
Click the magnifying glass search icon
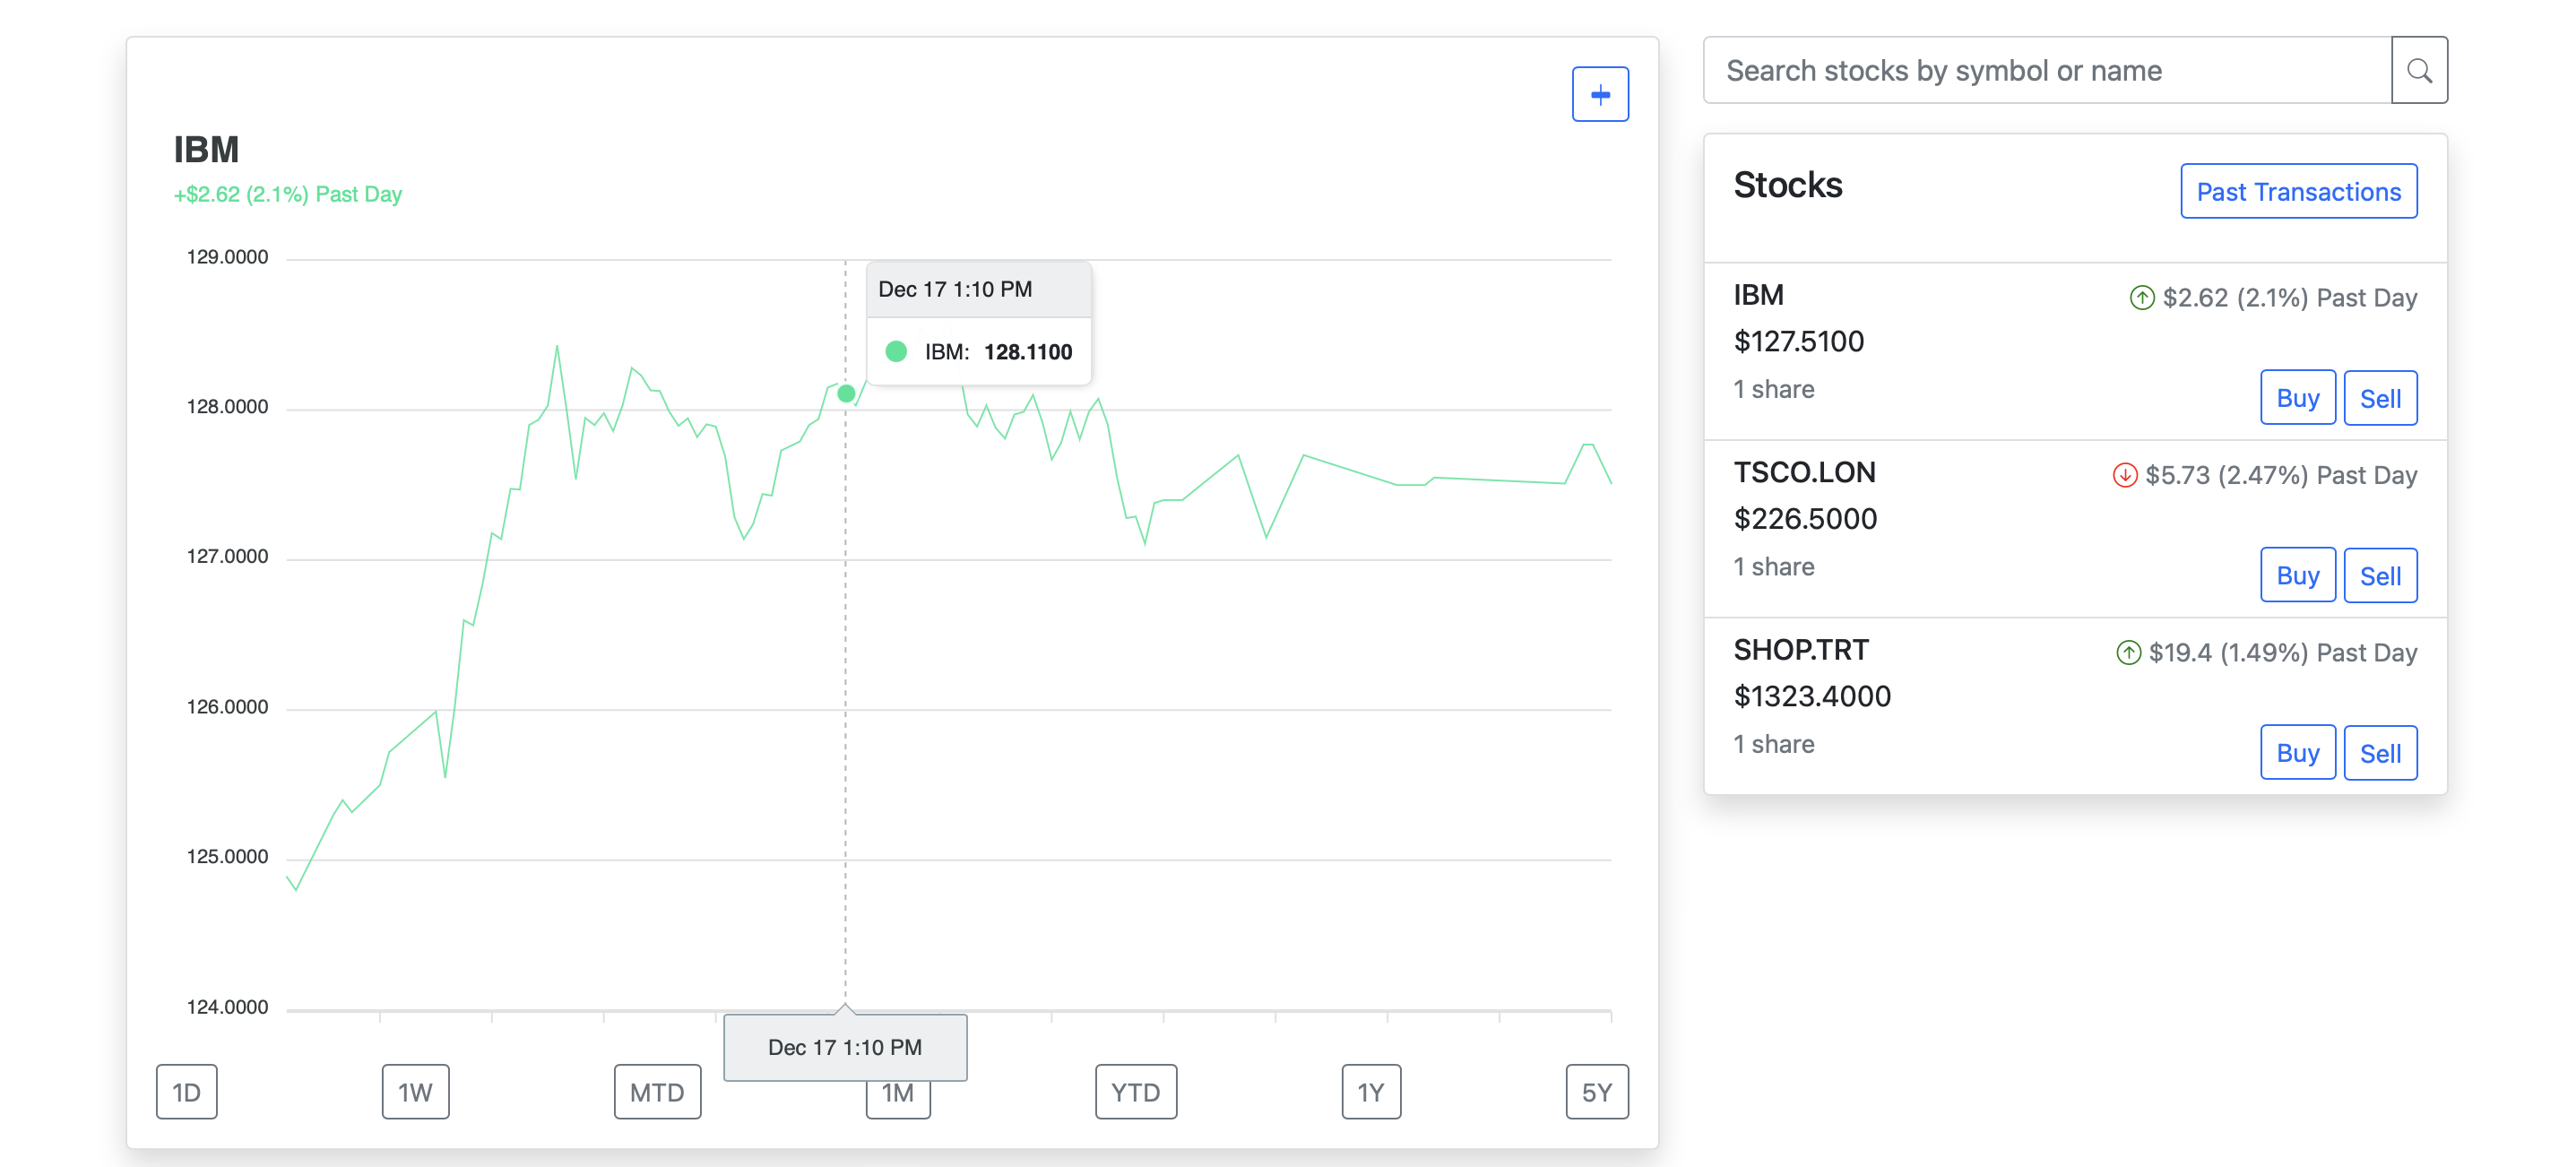pos(2418,70)
